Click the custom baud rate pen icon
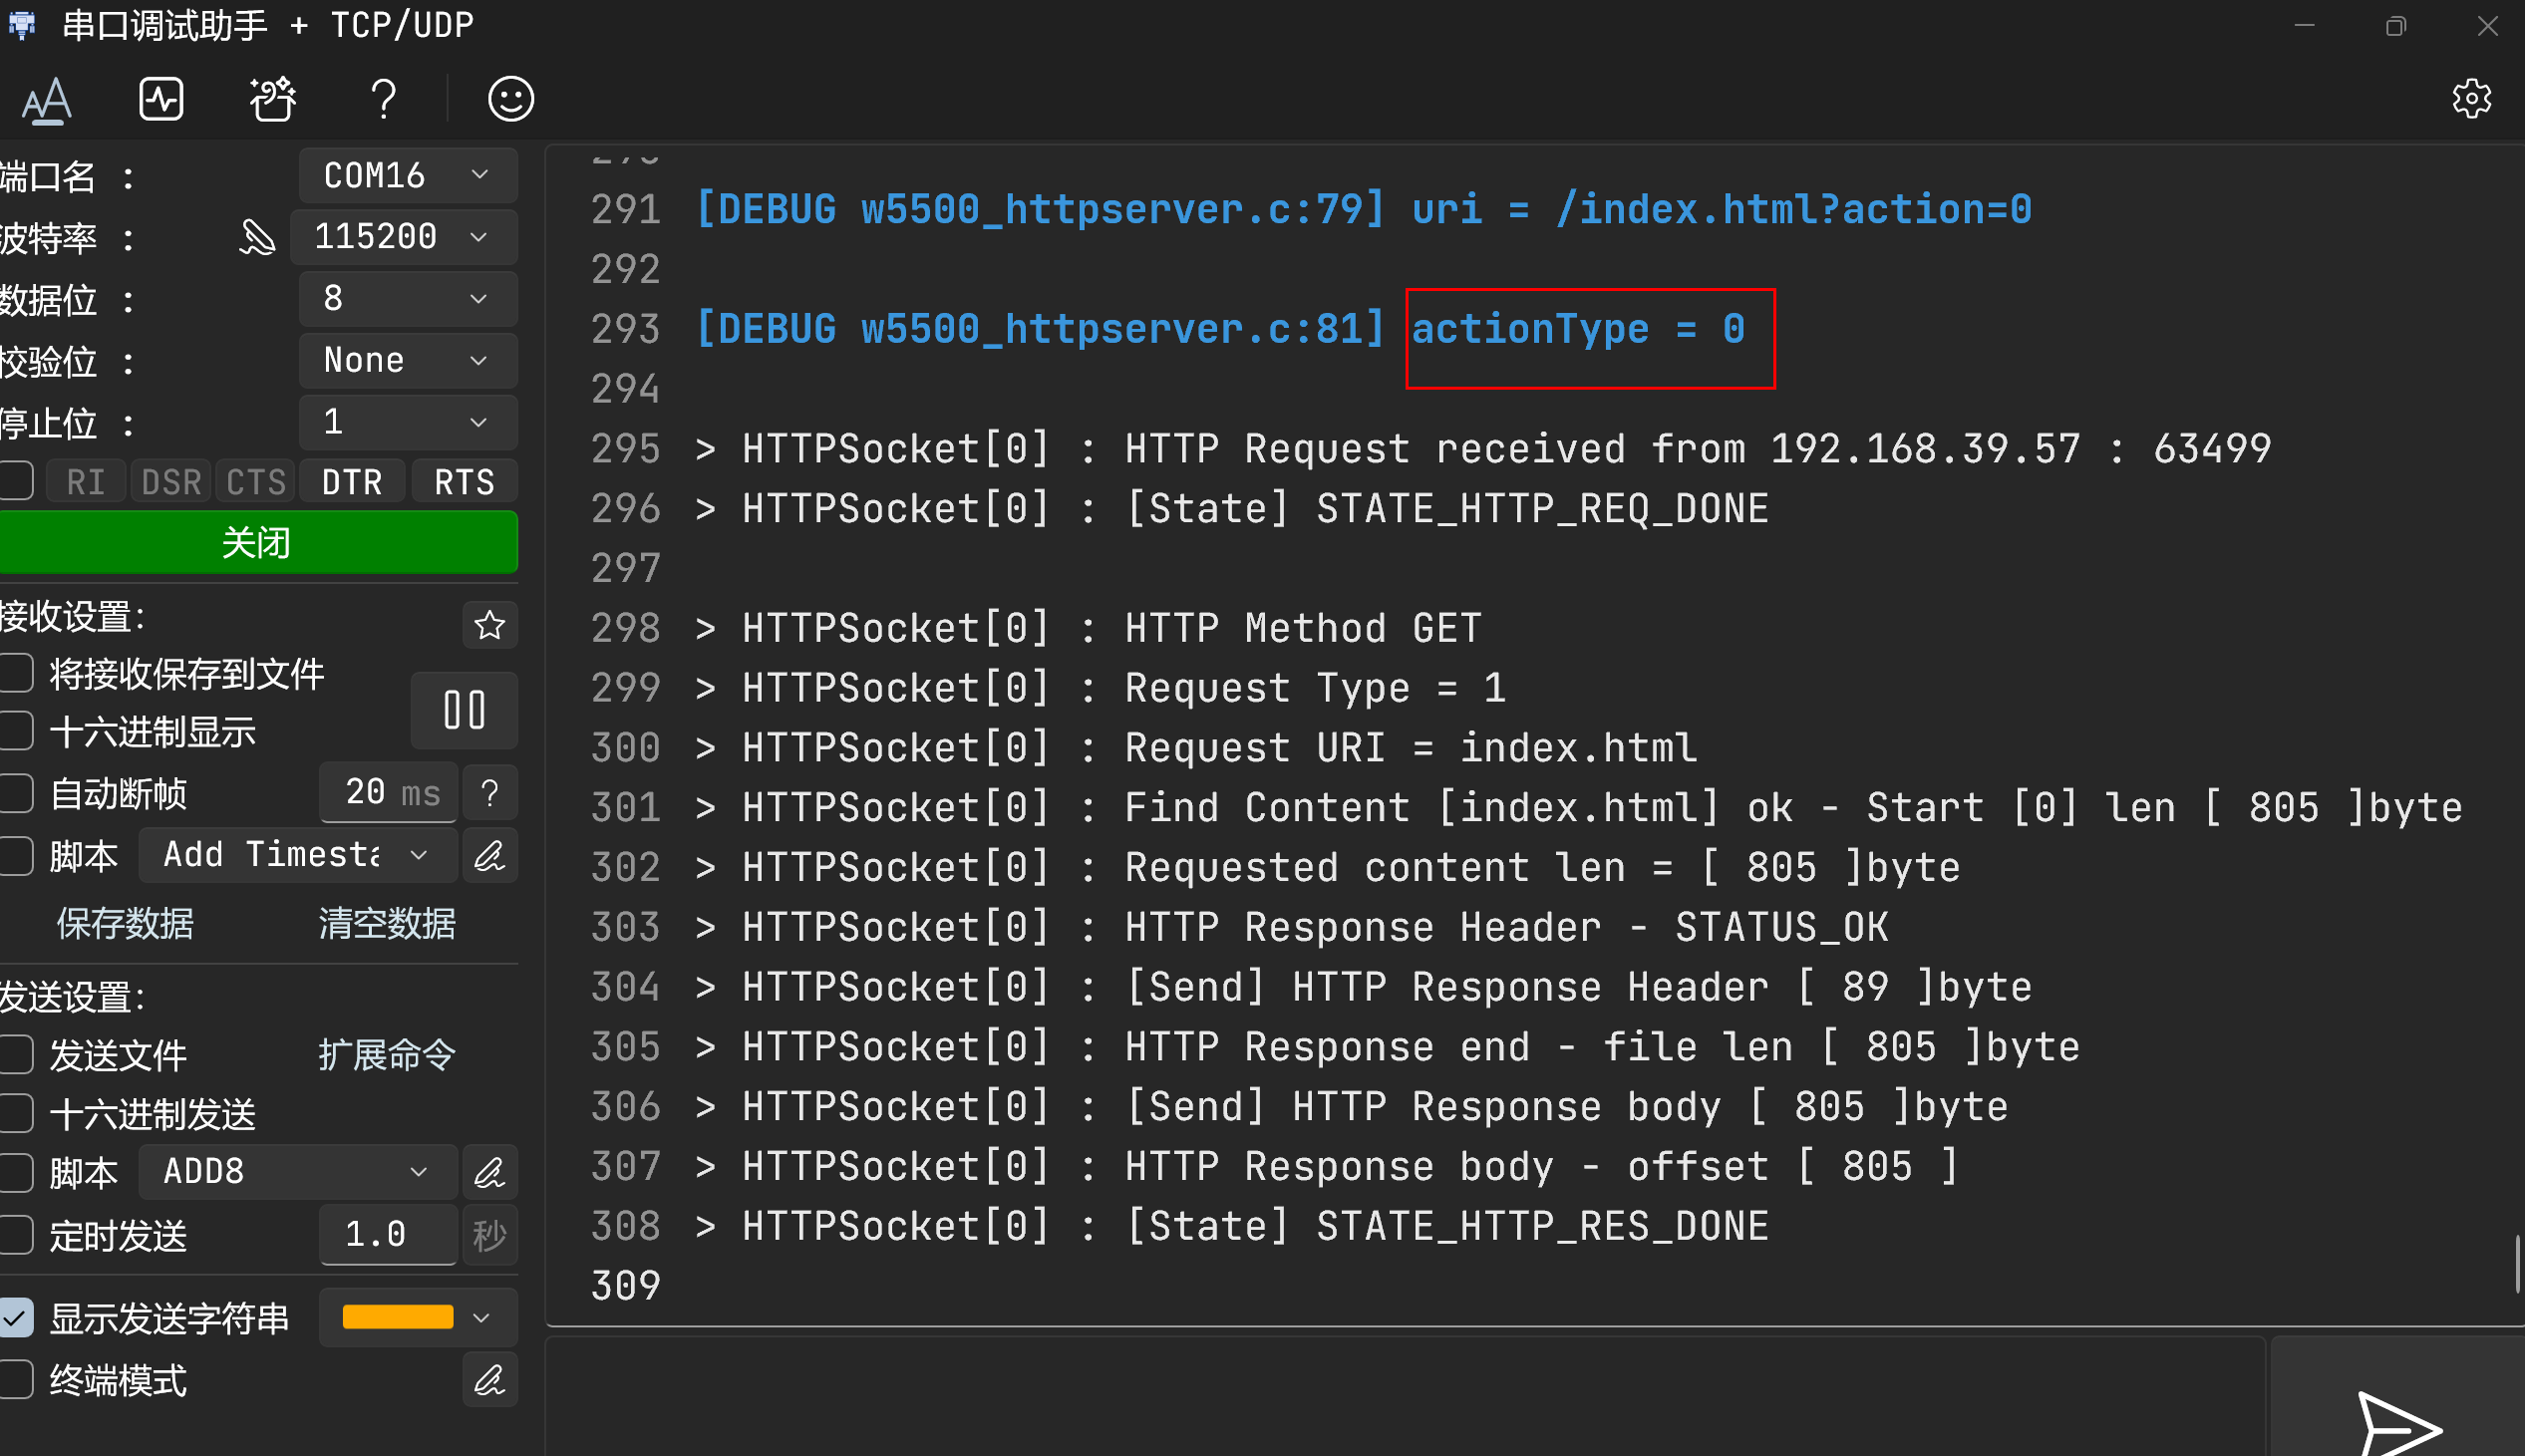 [257, 237]
